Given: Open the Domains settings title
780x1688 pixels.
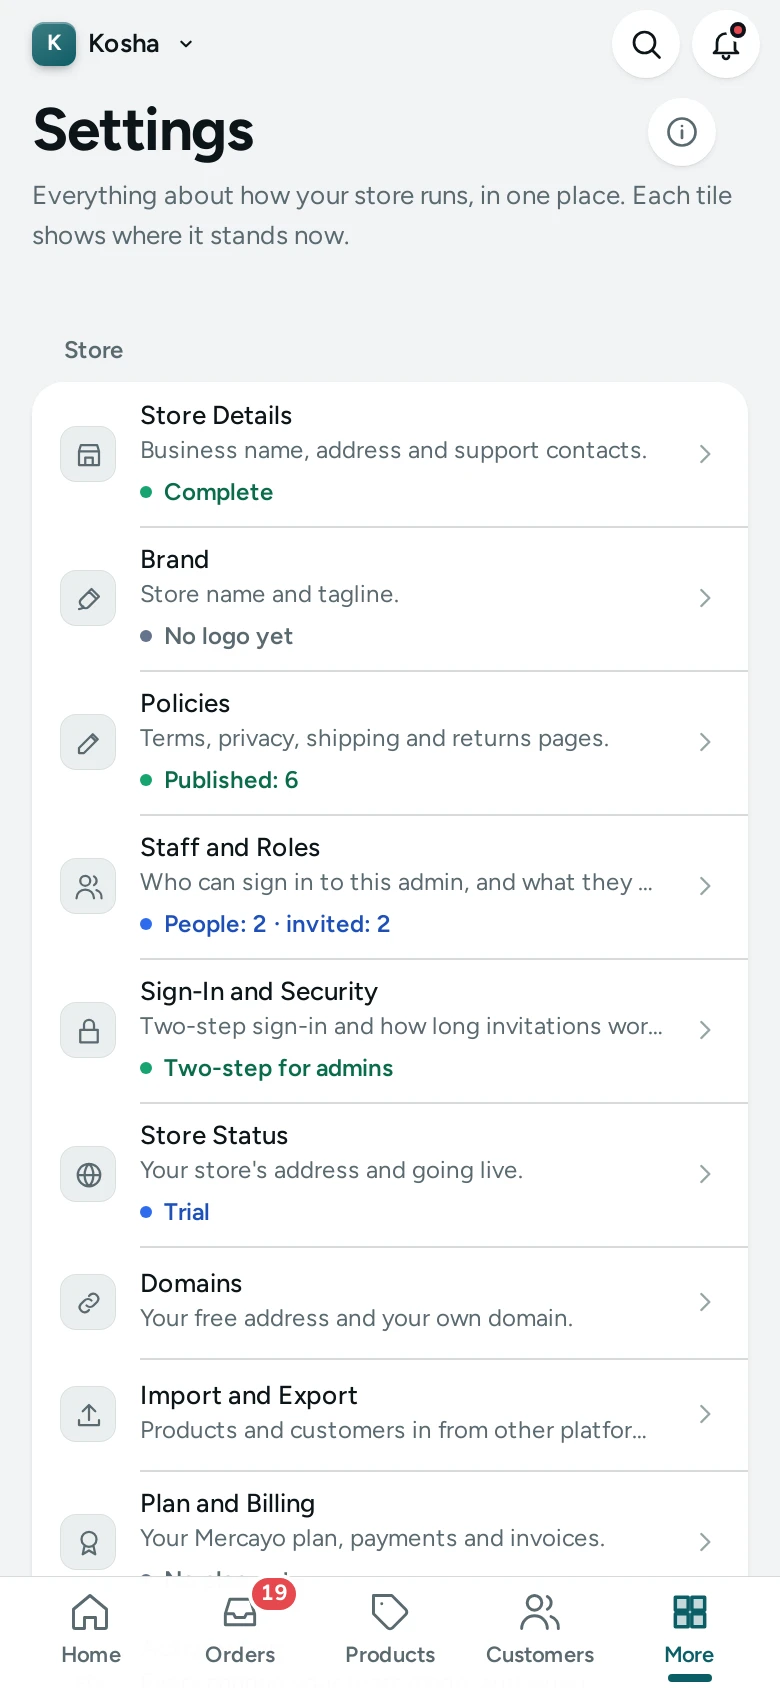Looking at the screenshot, I should click(191, 1283).
